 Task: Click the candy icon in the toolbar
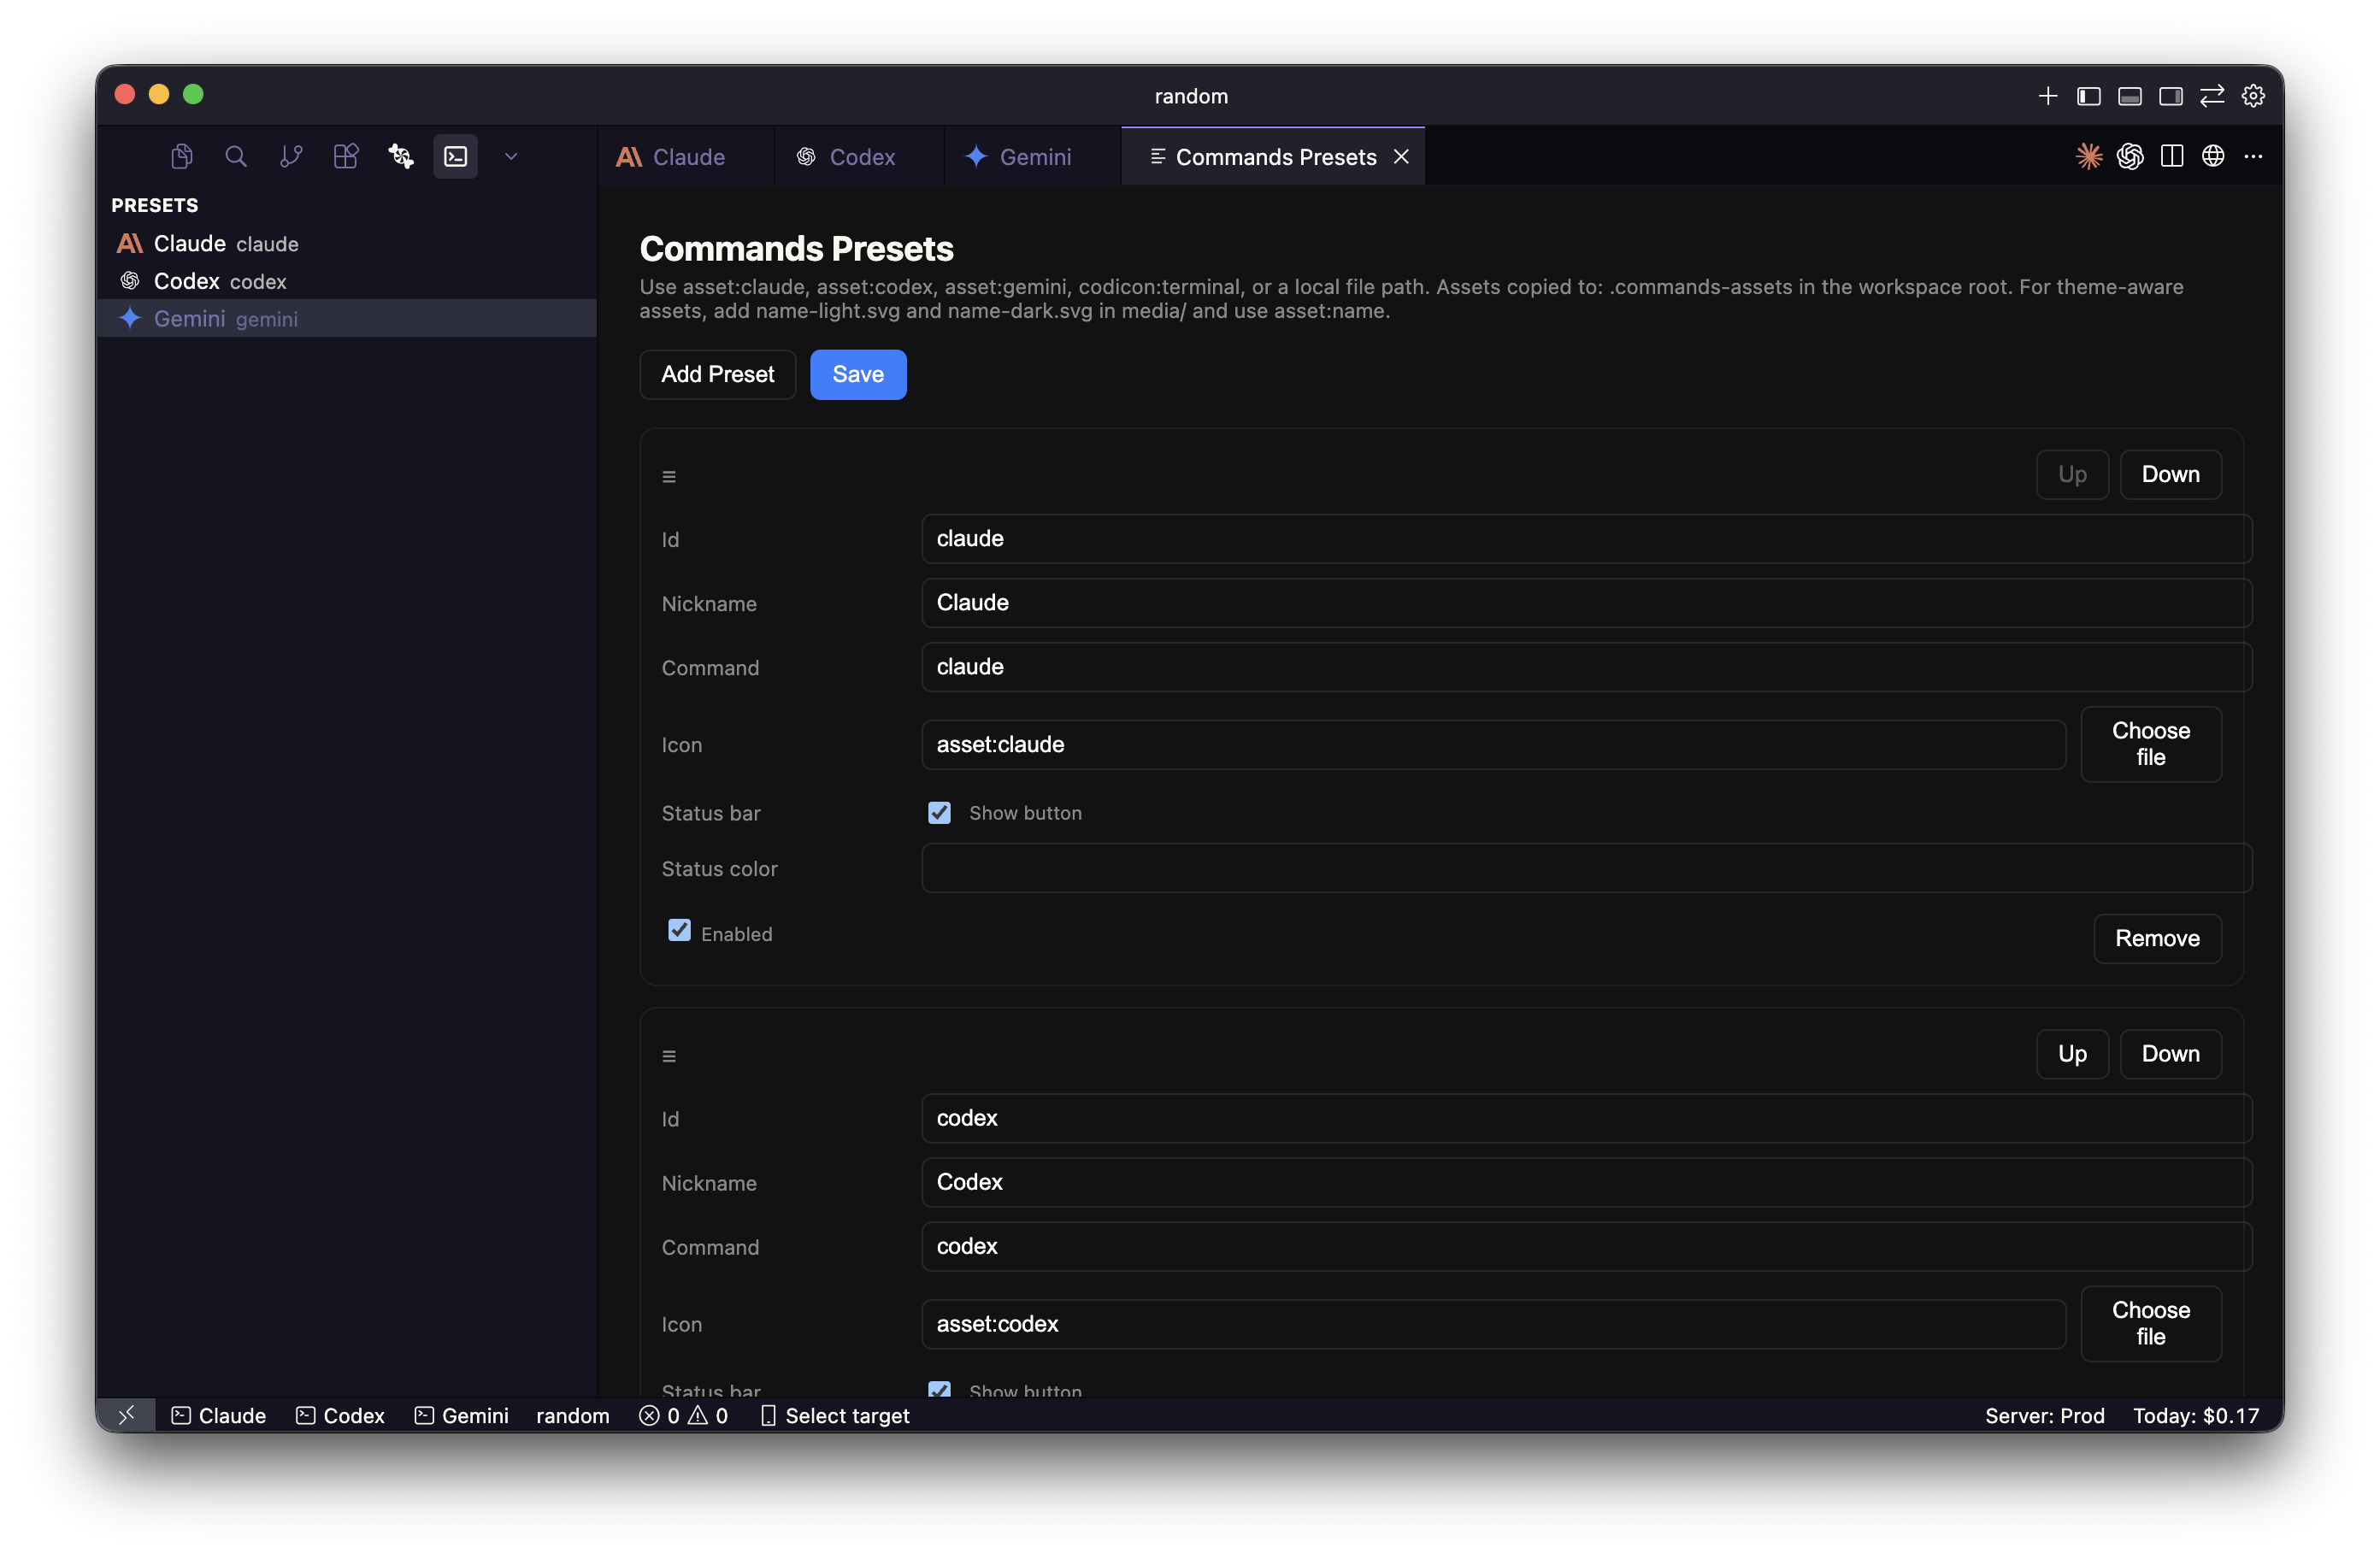coord(400,156)
